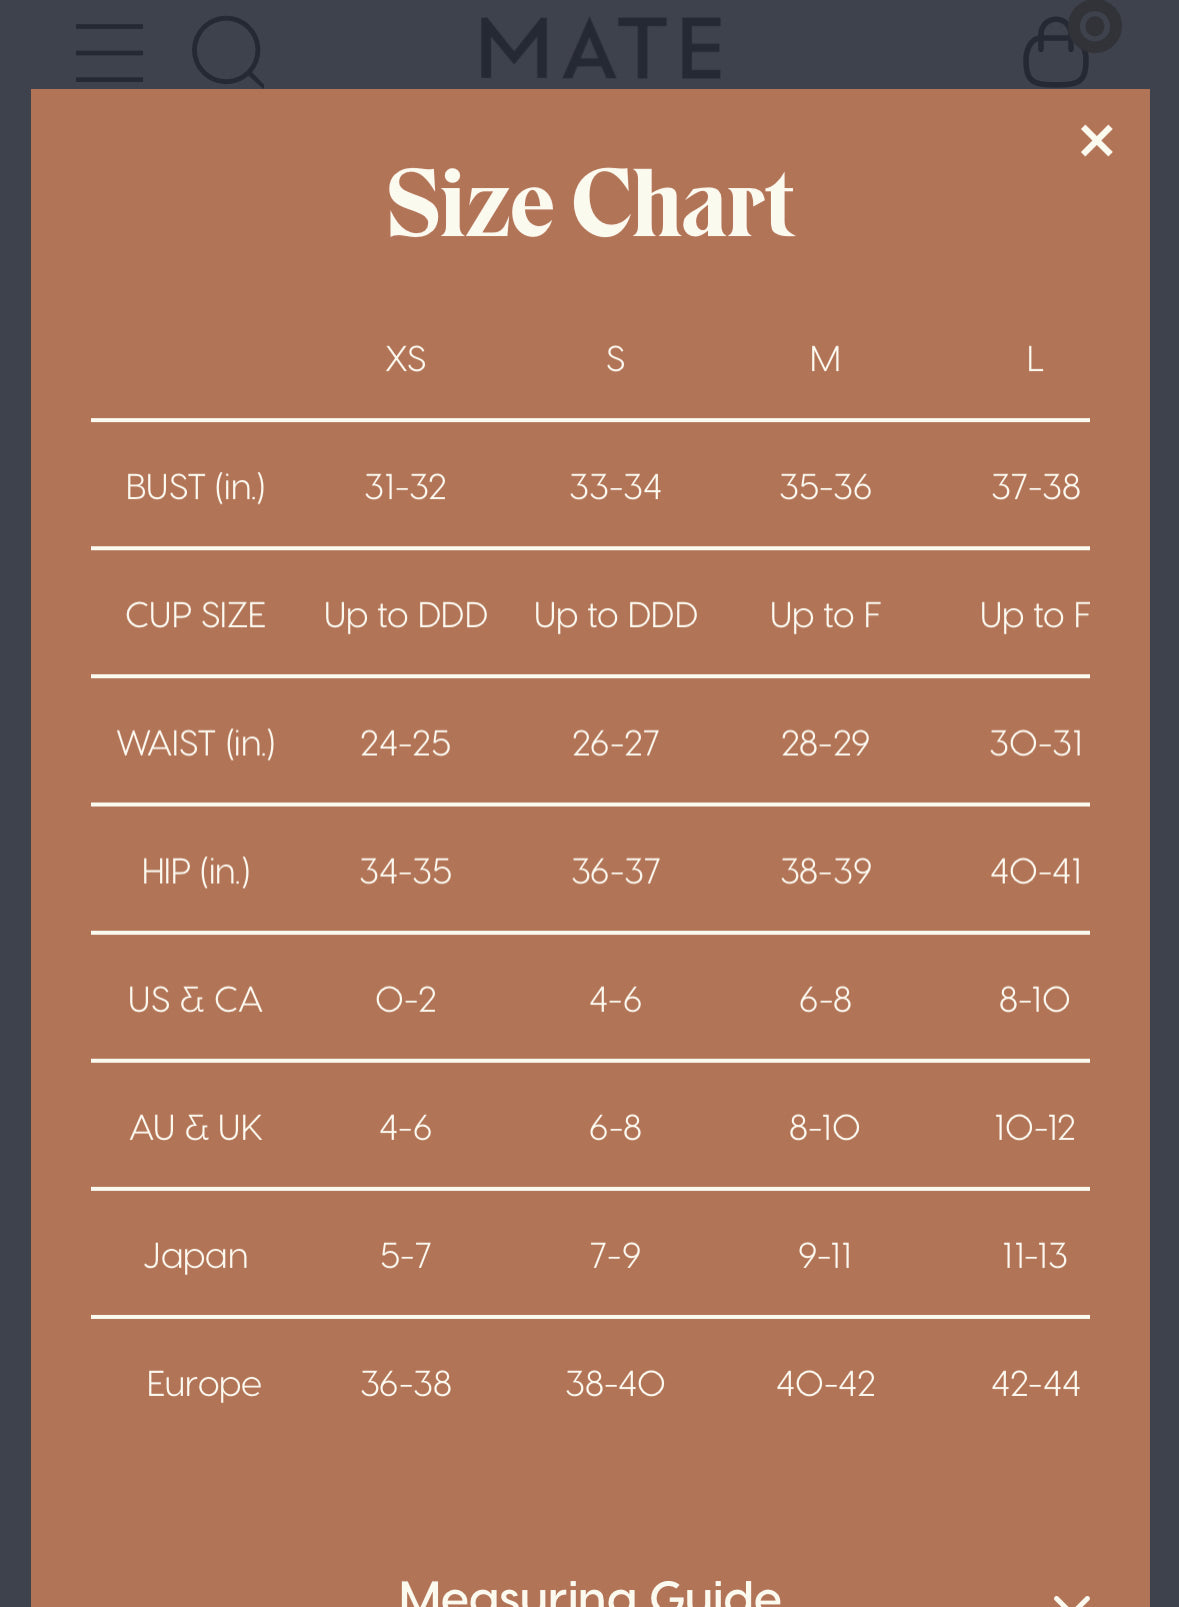This screenshot has height=1607, width=1179.
Task: Select the S size column header
Action: tap(615, 359)
